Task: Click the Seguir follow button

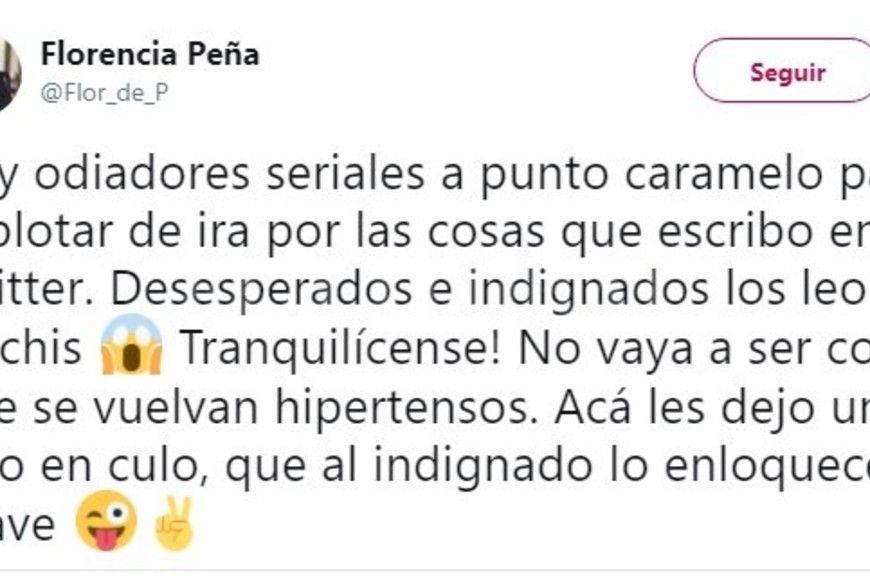Action: click(x=787, y=71)
